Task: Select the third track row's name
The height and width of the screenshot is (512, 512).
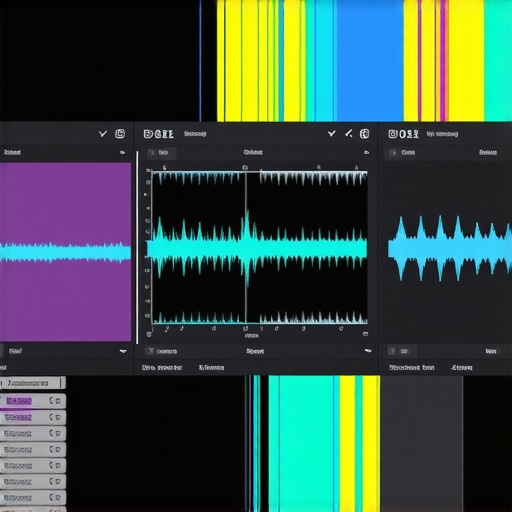Action: [17, 433]
